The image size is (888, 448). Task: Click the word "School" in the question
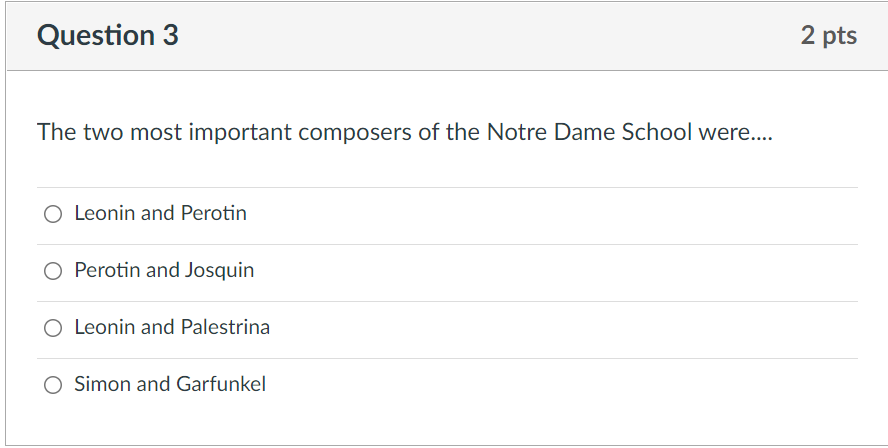(x=656, y=133)
